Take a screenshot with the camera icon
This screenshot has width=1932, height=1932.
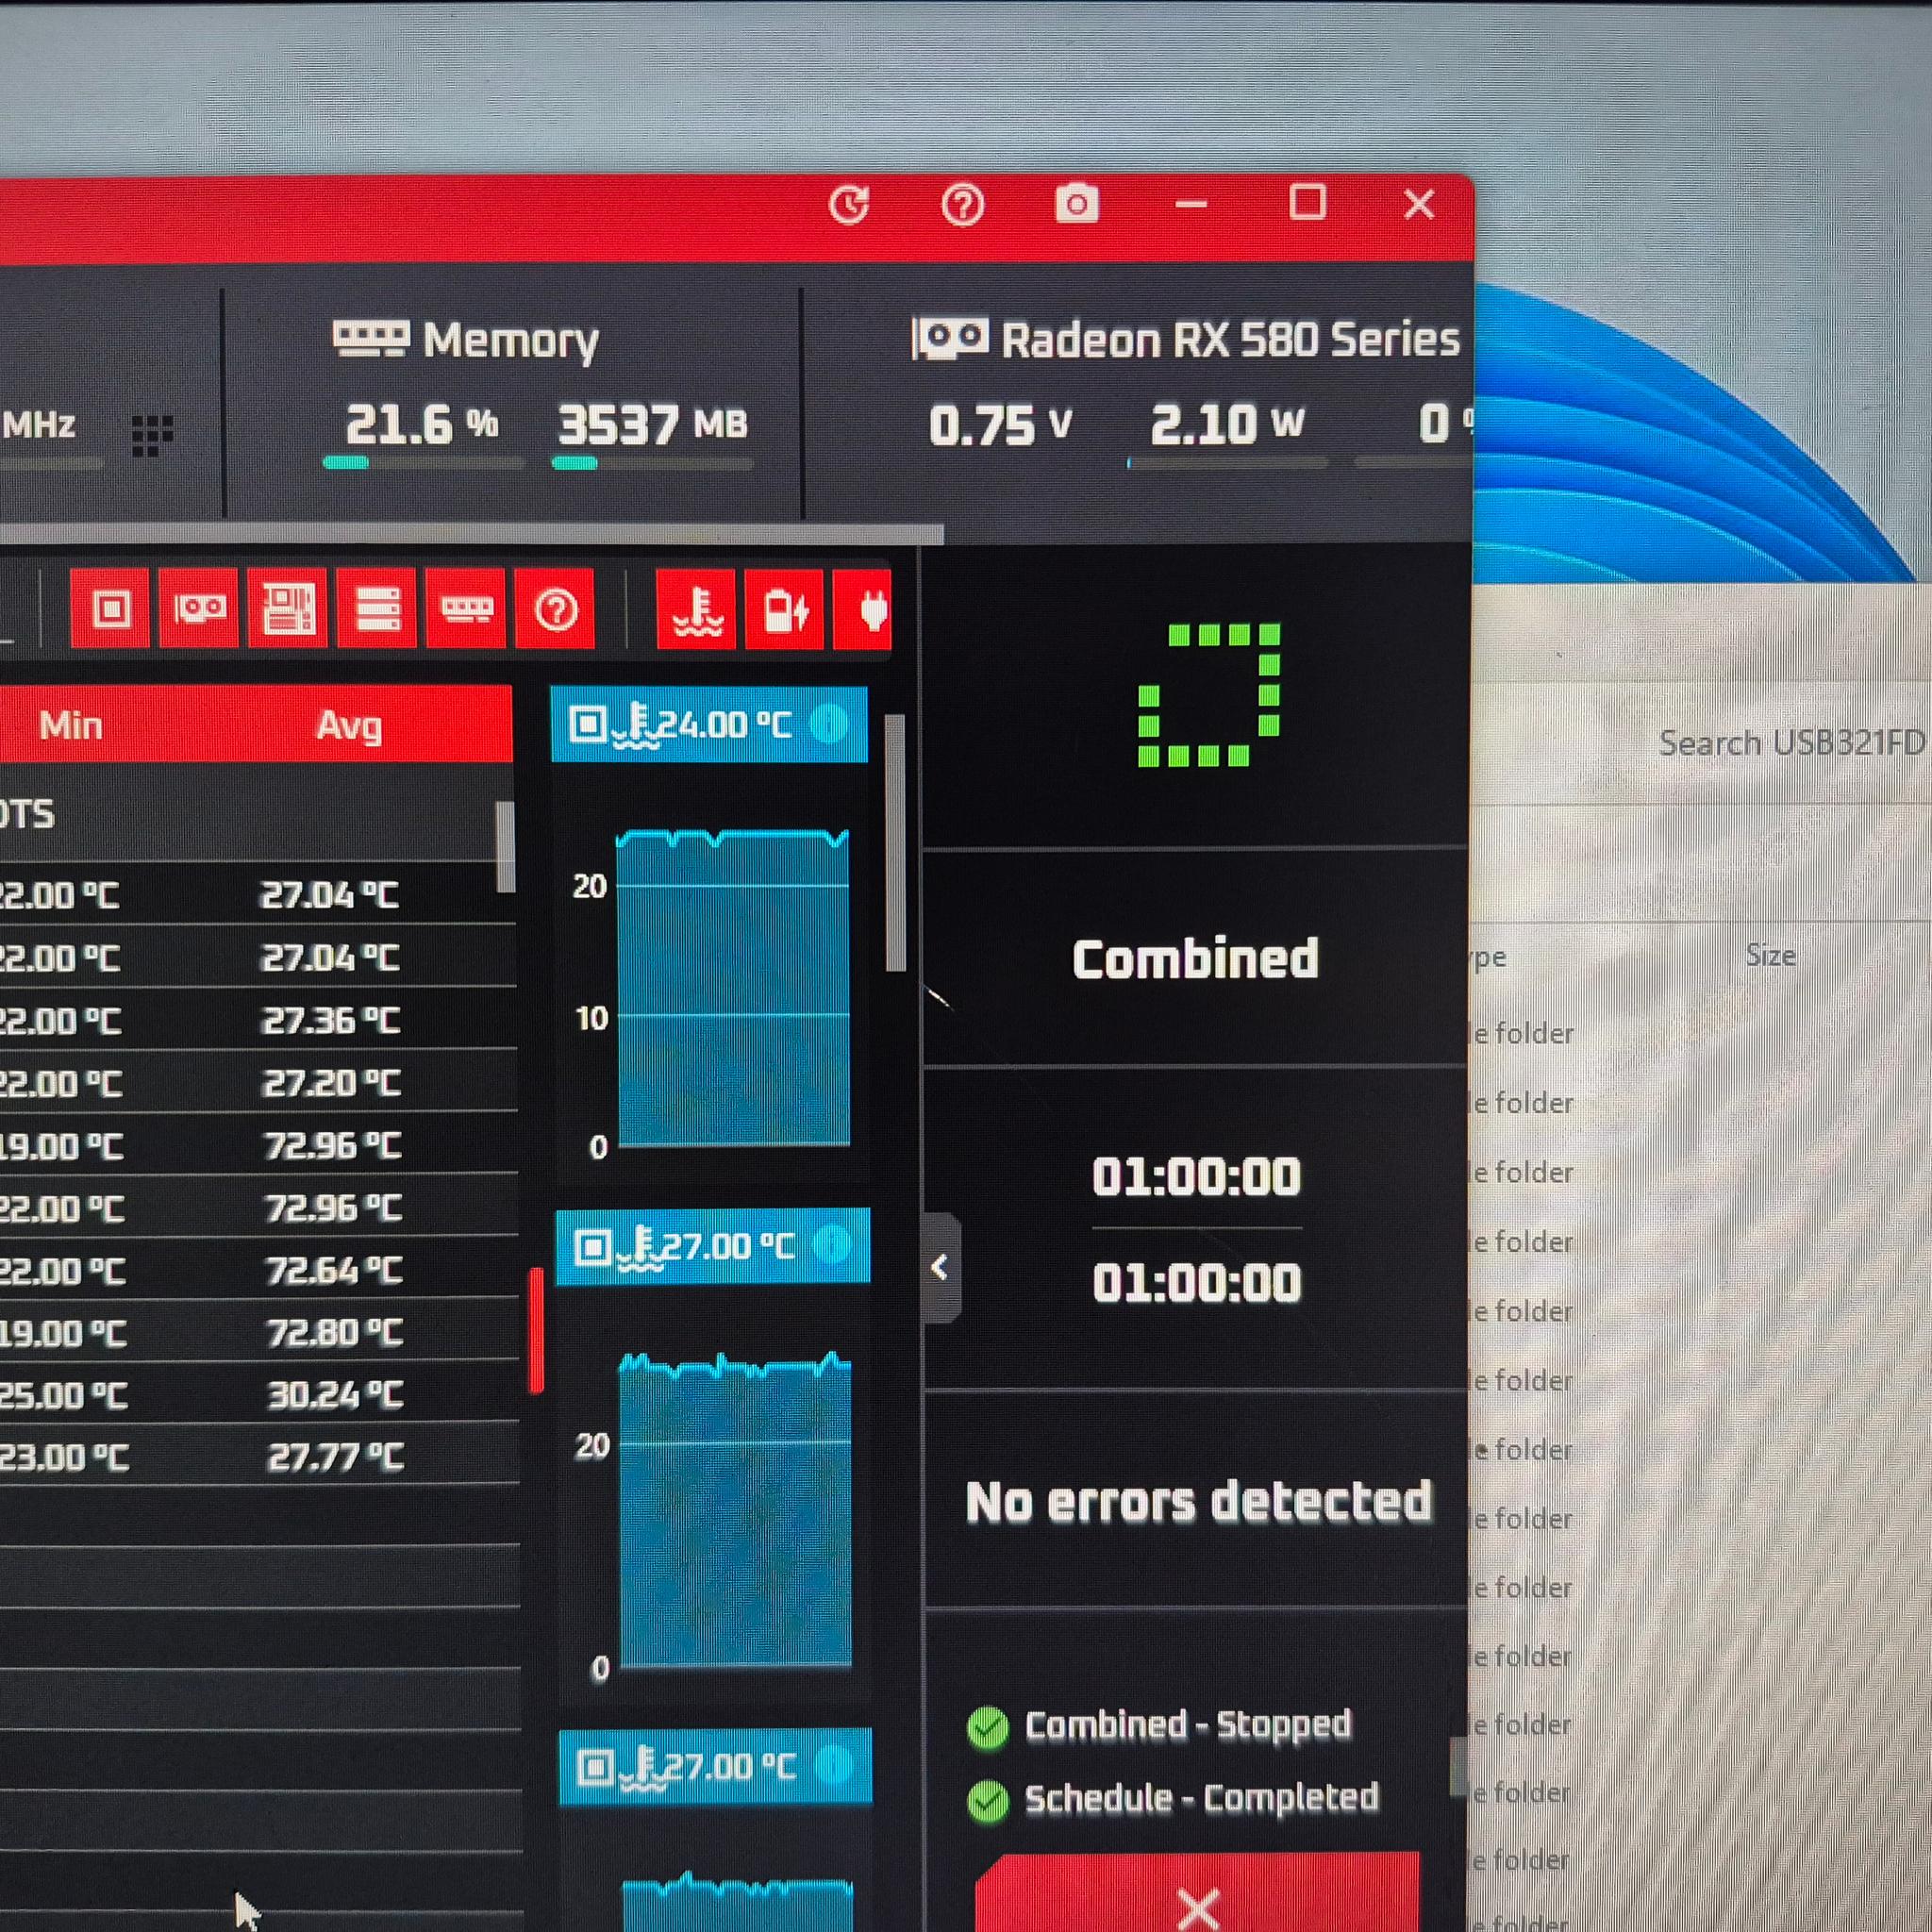pos(1077,204)
